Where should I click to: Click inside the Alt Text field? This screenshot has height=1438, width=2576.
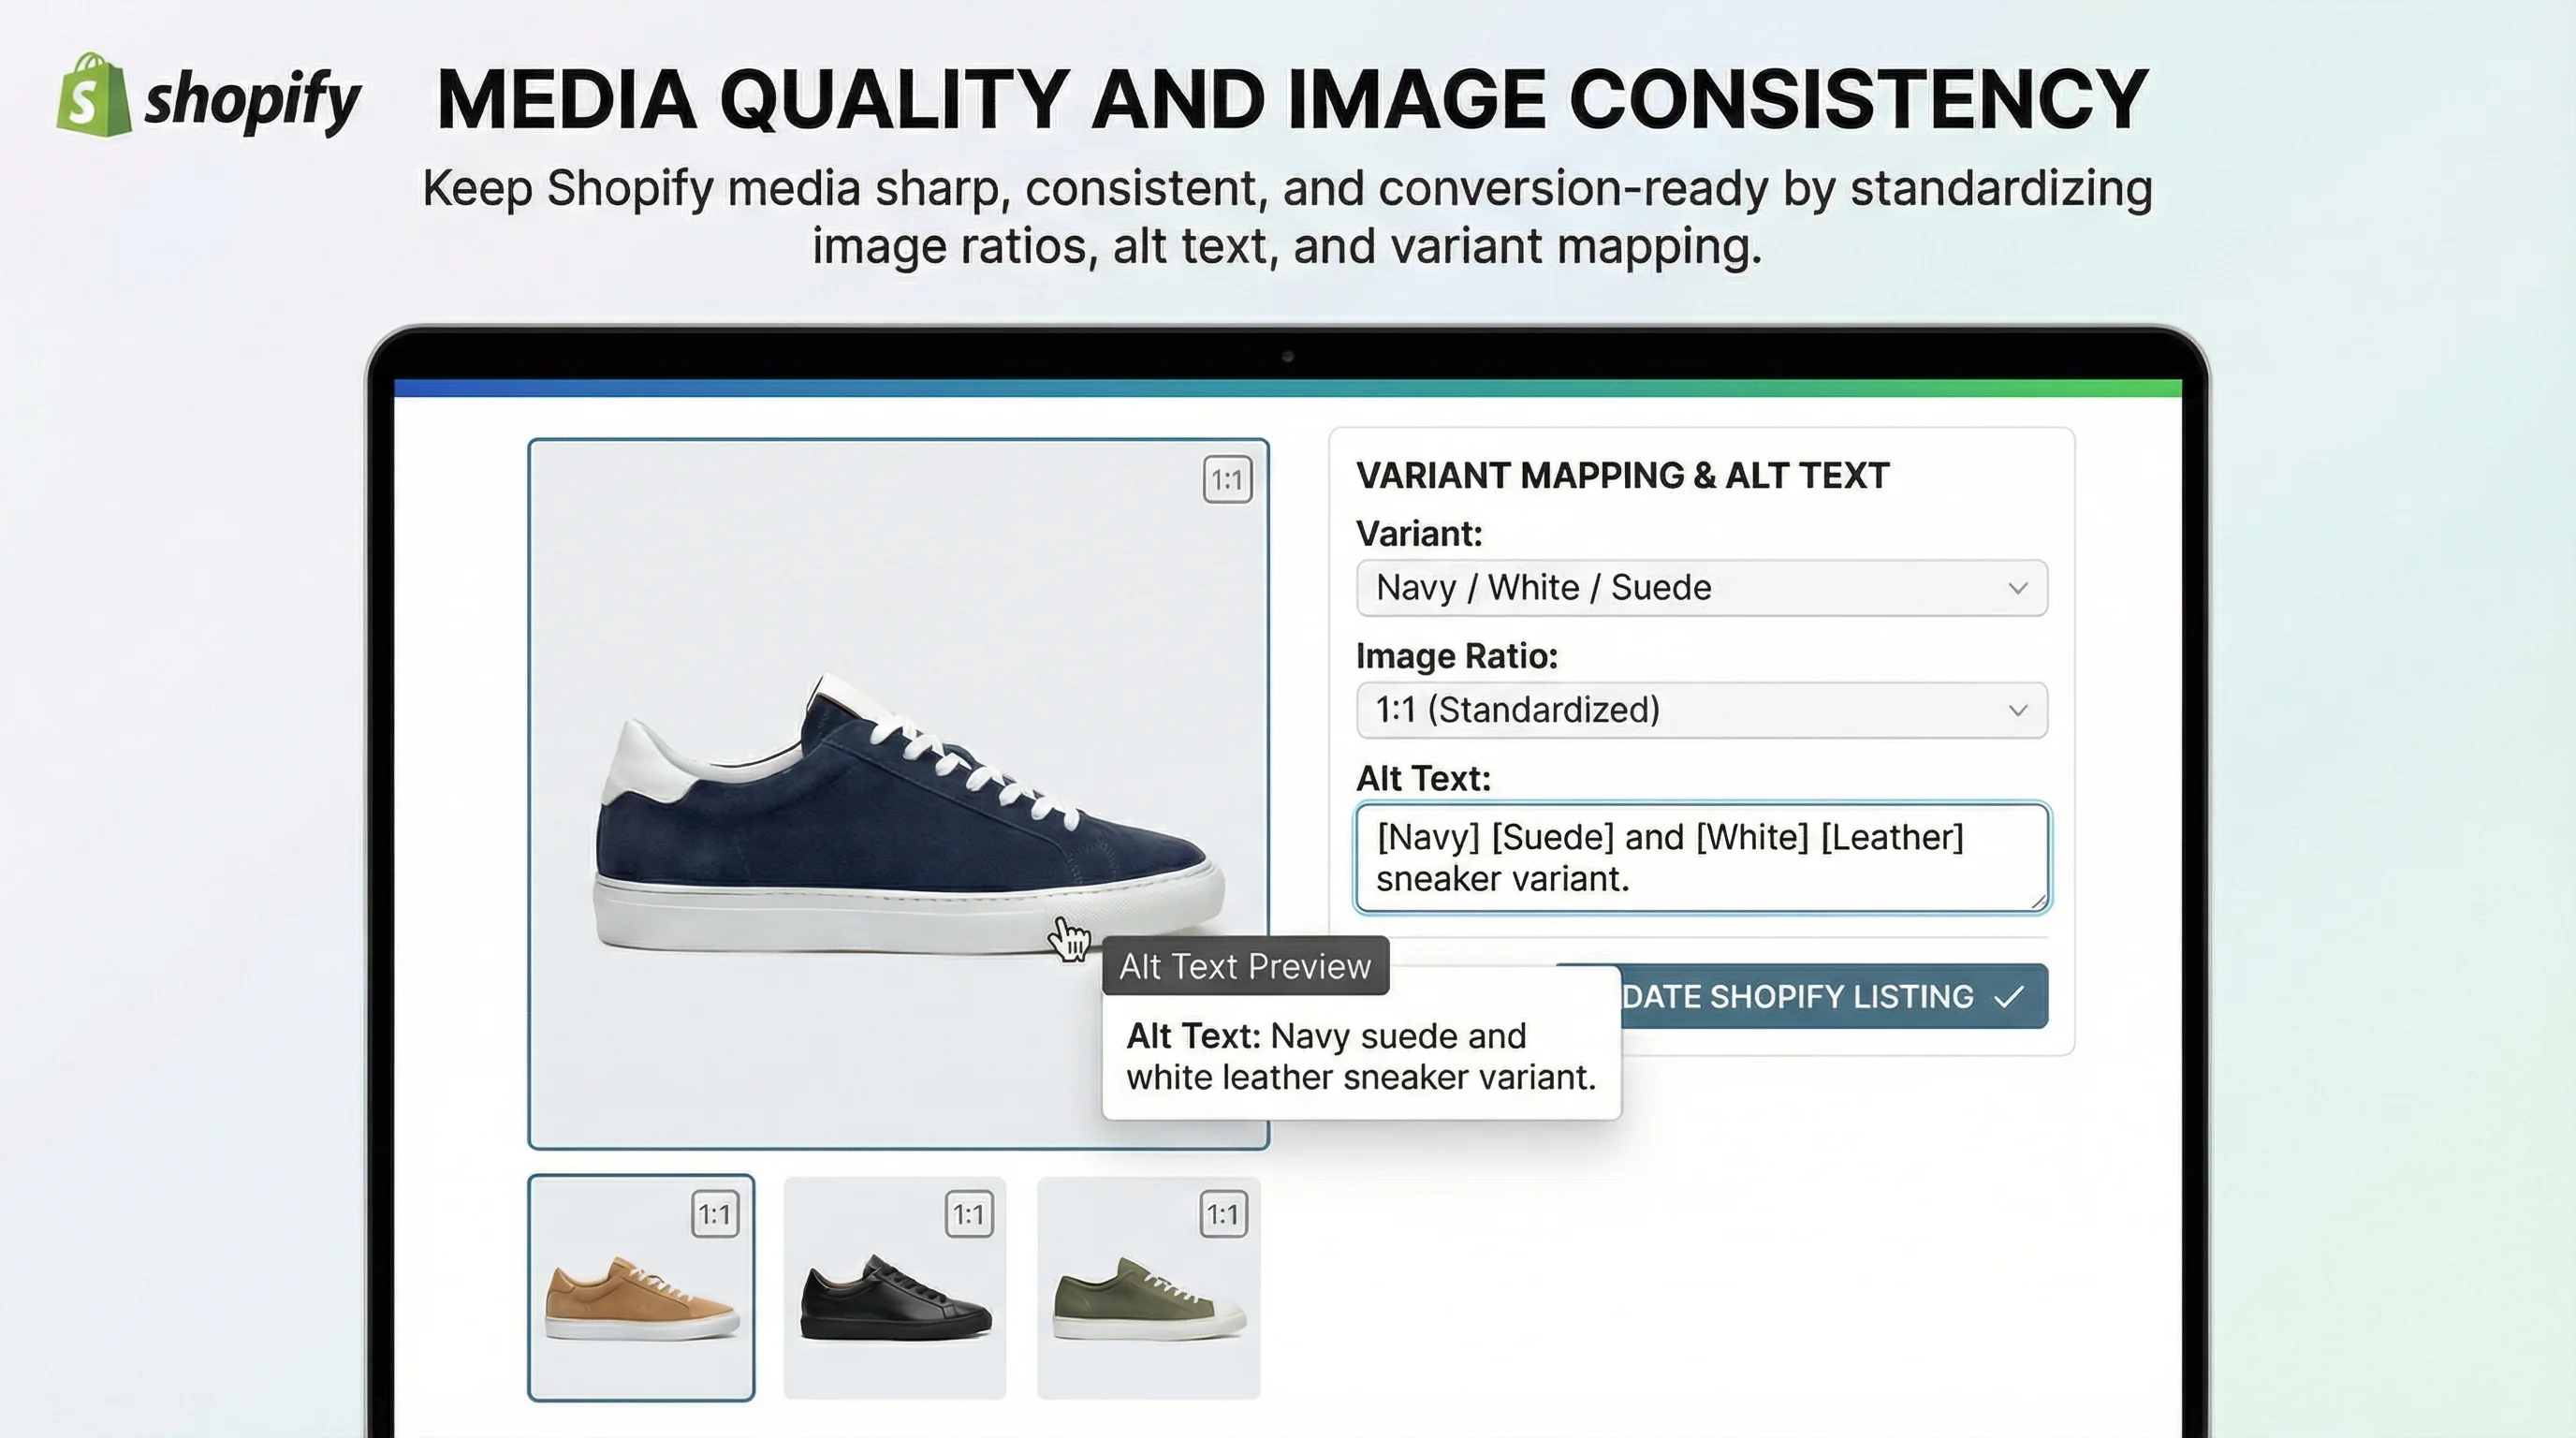pos(1700,858)
